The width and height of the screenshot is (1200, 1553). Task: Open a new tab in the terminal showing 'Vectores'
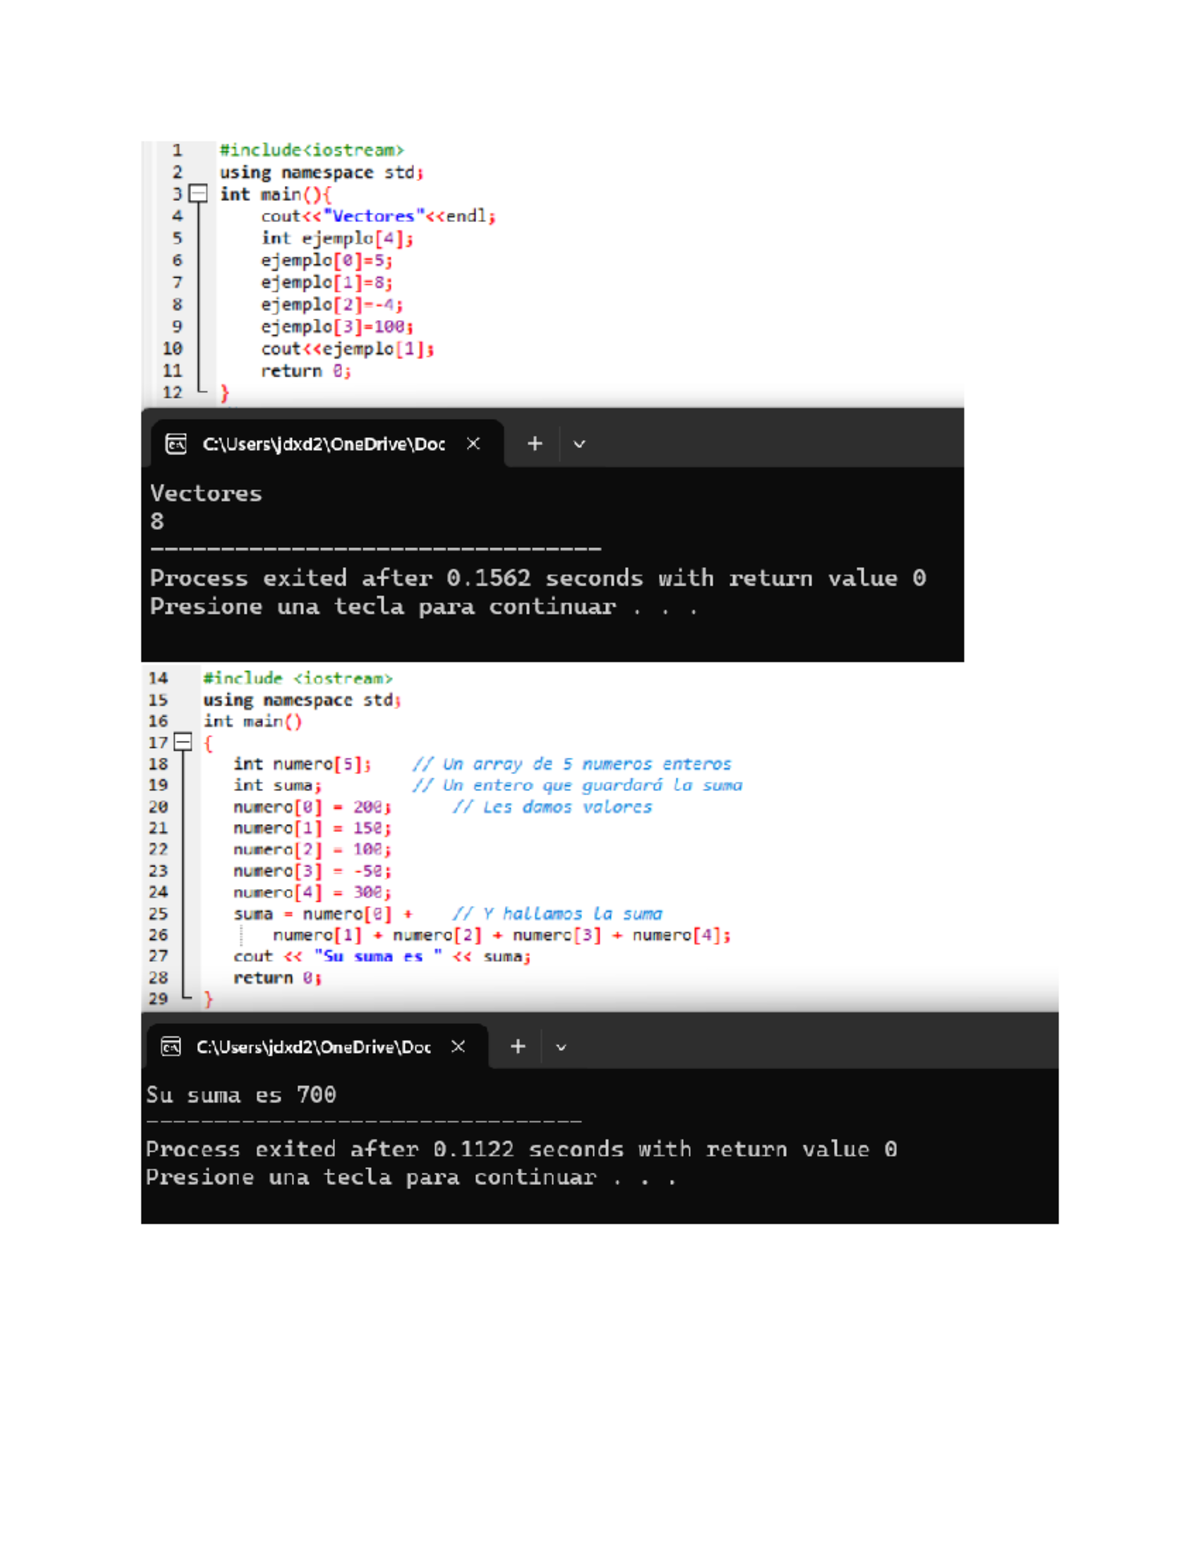point(535,443)
